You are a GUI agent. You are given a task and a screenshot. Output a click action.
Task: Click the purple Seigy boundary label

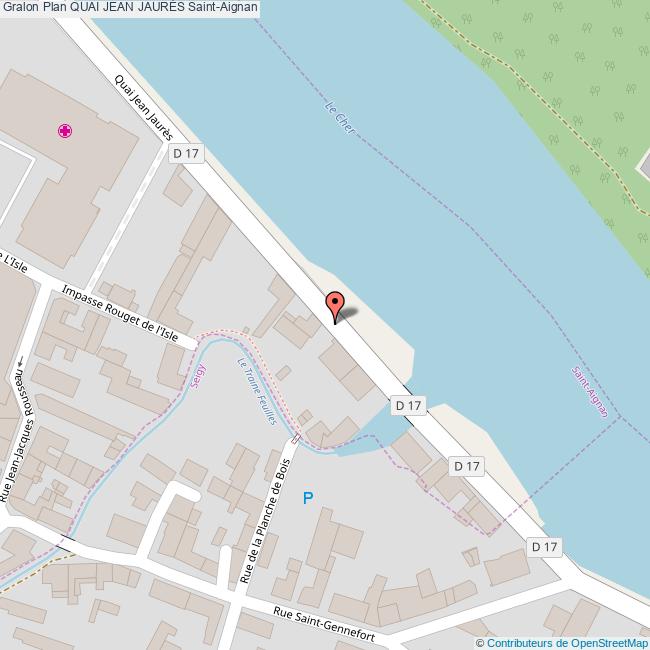click(x=198, y=376)
